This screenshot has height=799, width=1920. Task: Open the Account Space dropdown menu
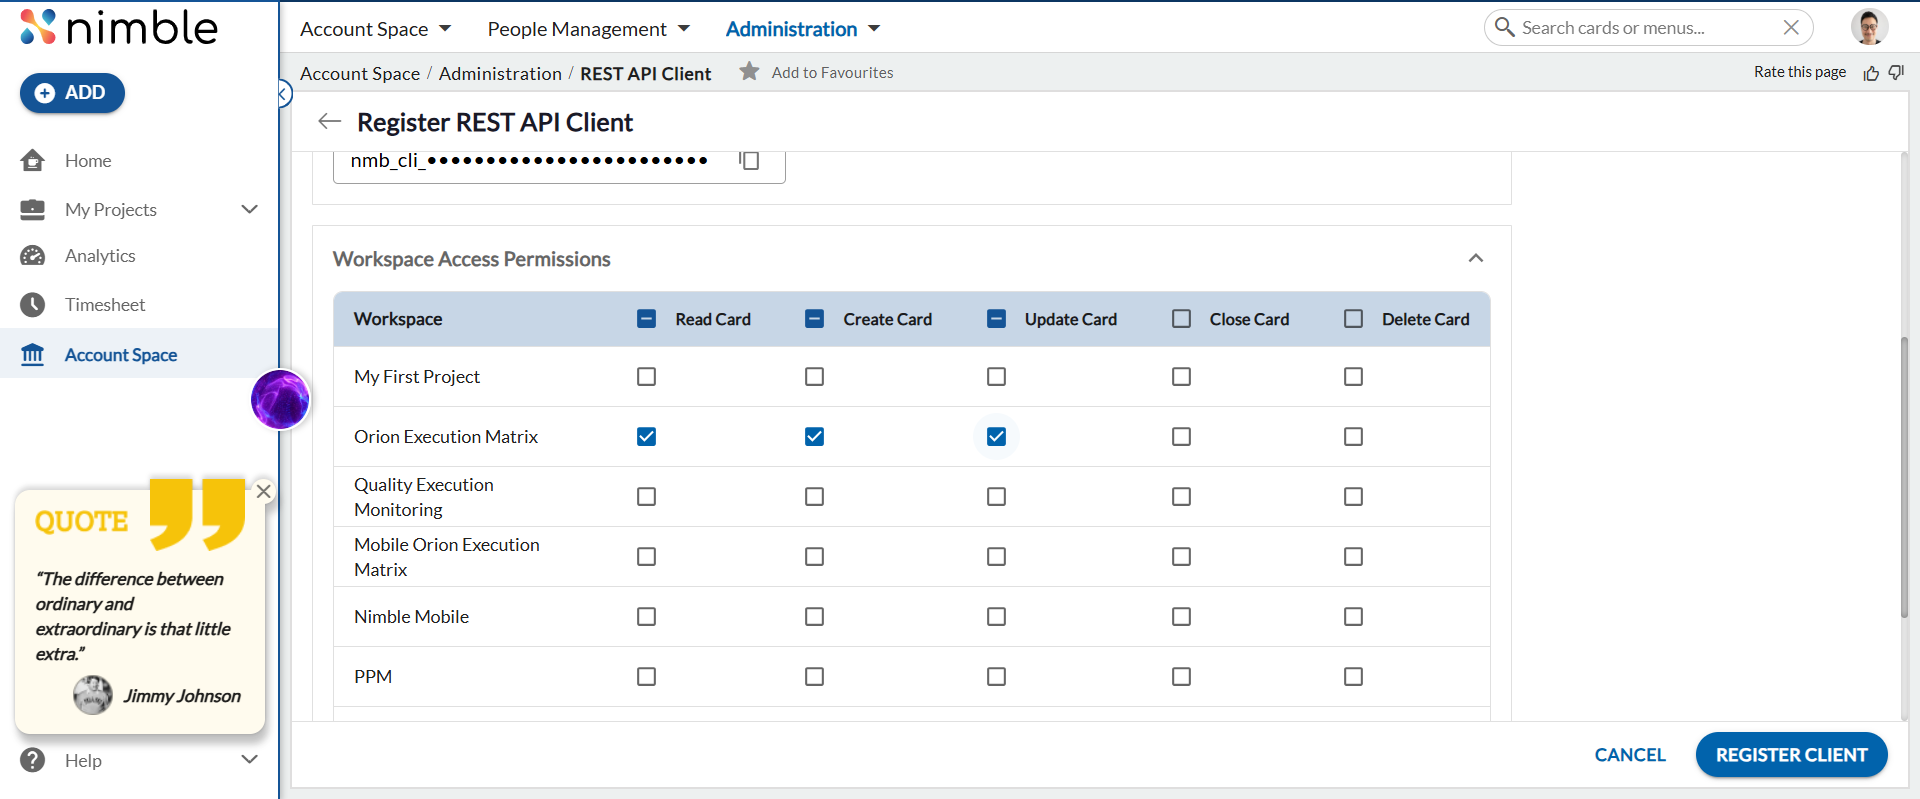[376, 29]
